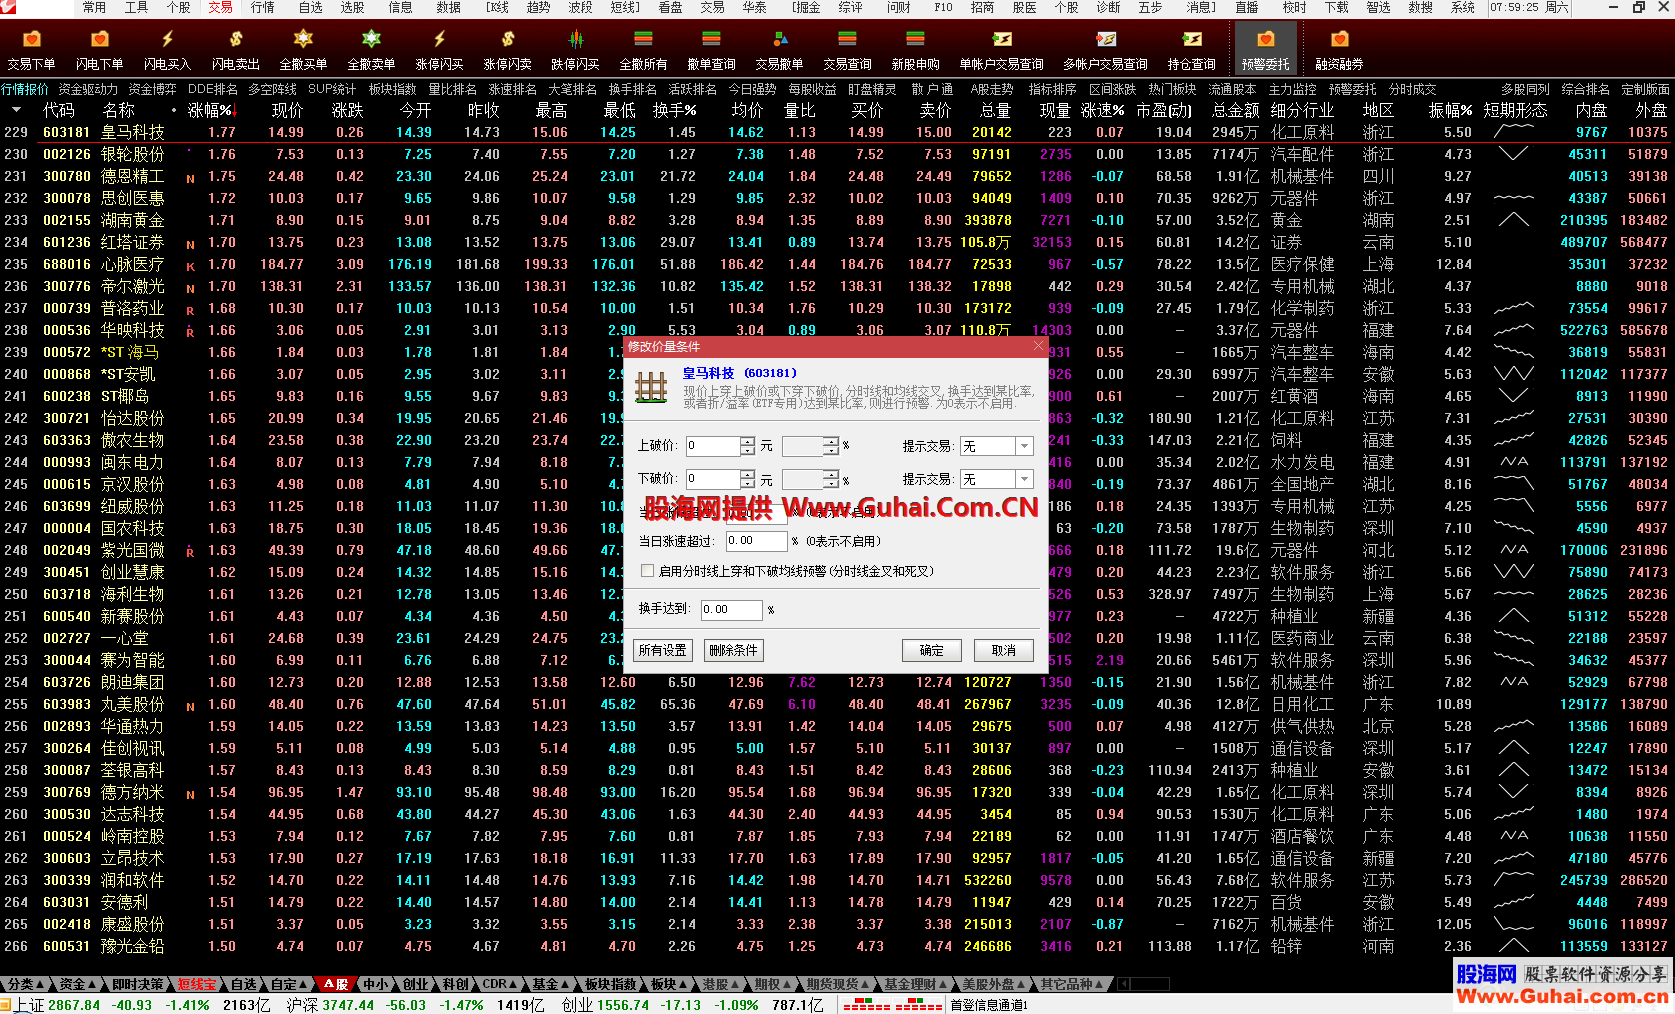
Task: Click the 删除条件 button
Action: tap(733, 650)
